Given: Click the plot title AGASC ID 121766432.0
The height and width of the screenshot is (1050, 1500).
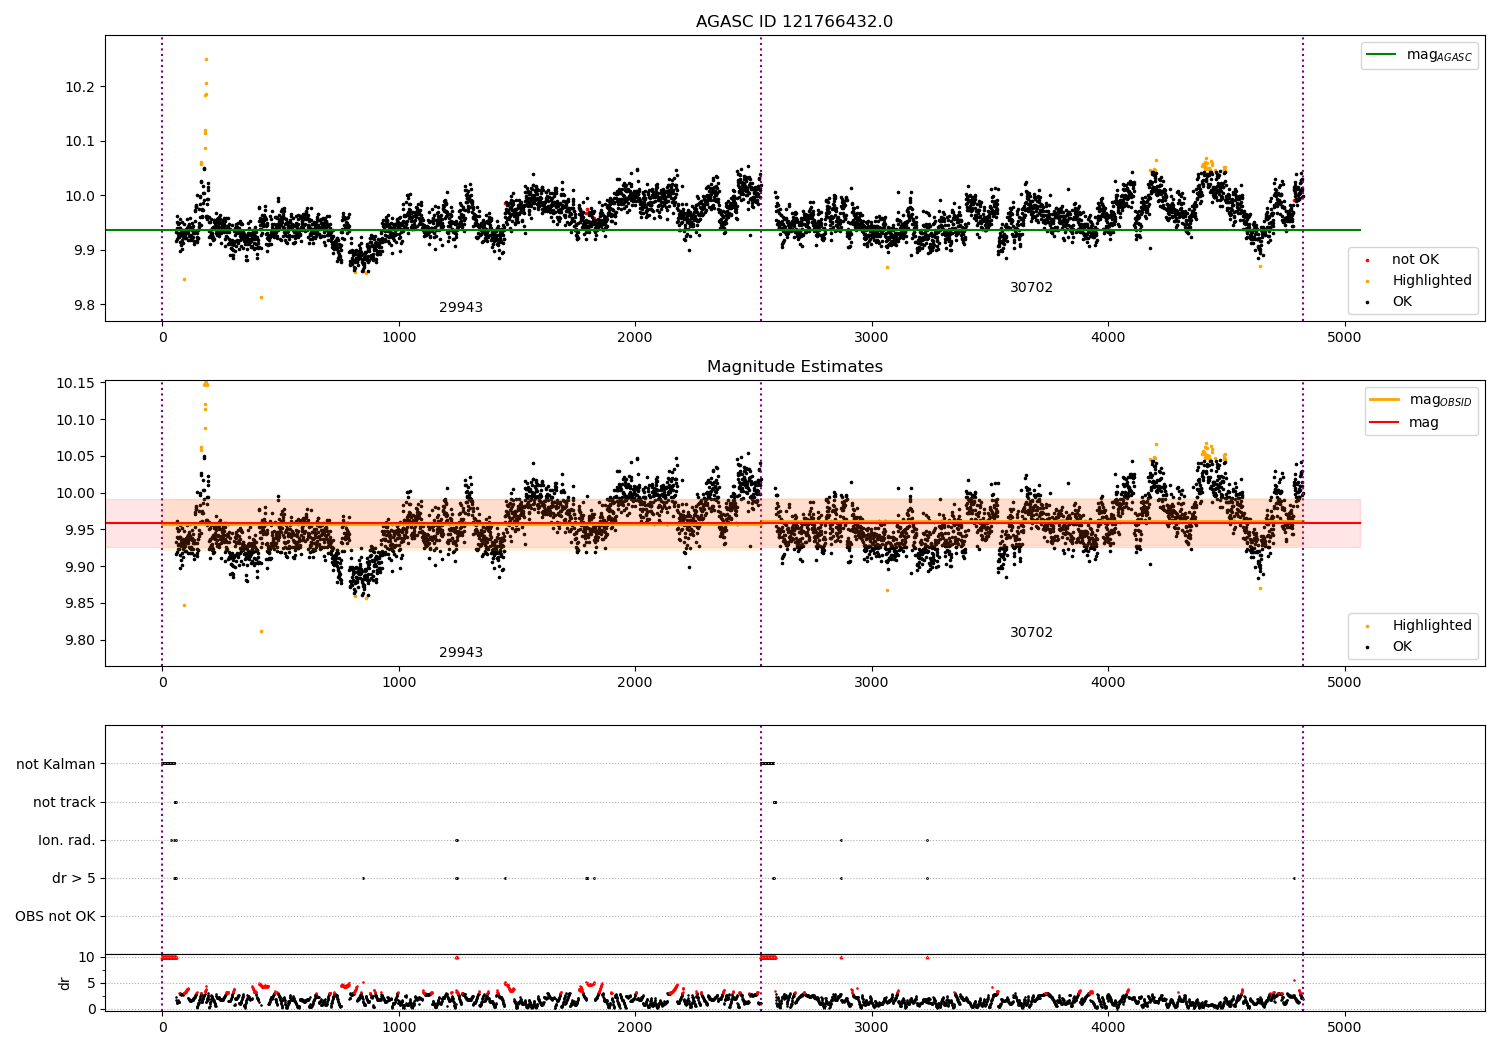Looking at the screenshot, I should (794, 22).
